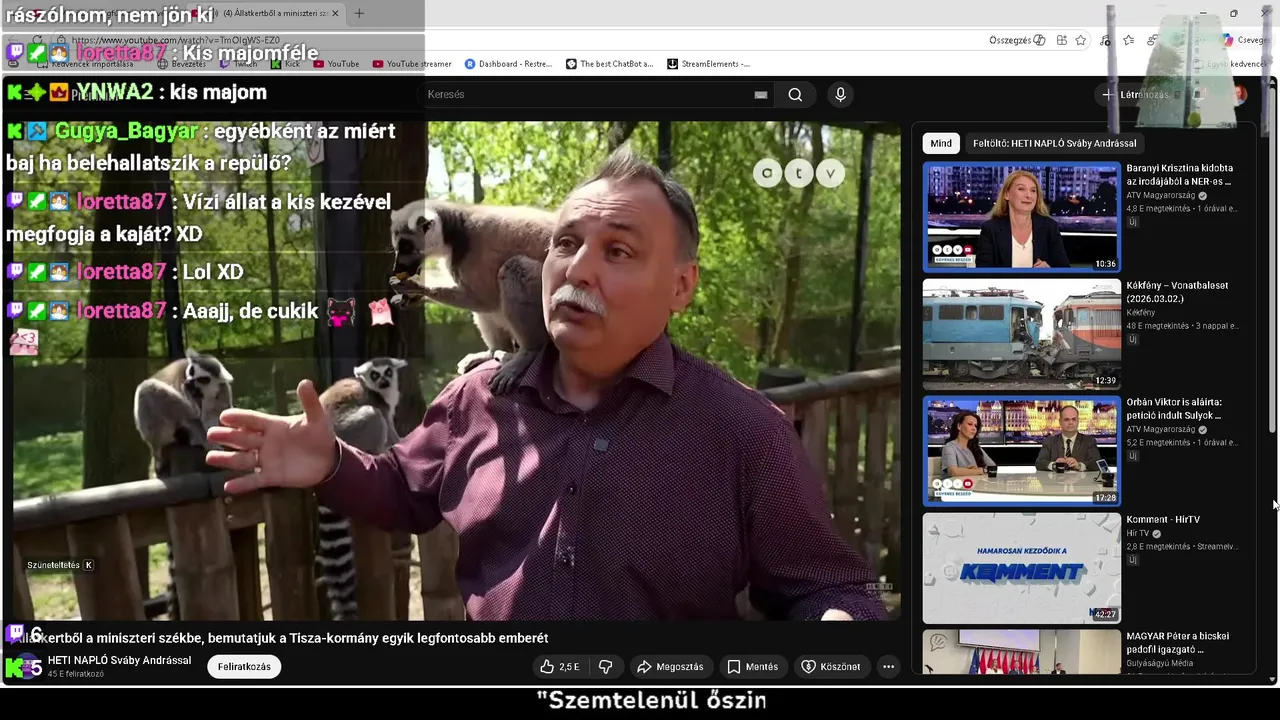Open YouTube bookmark in favorites bar

coord(336,64)
